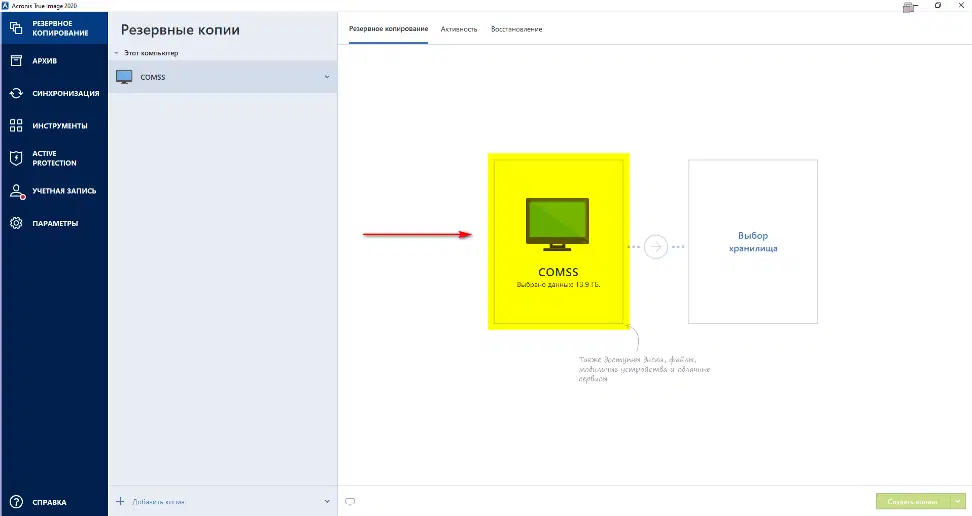Switch to the Активность tab
Screen dimensions: 972x516
(x=459, y=29)
